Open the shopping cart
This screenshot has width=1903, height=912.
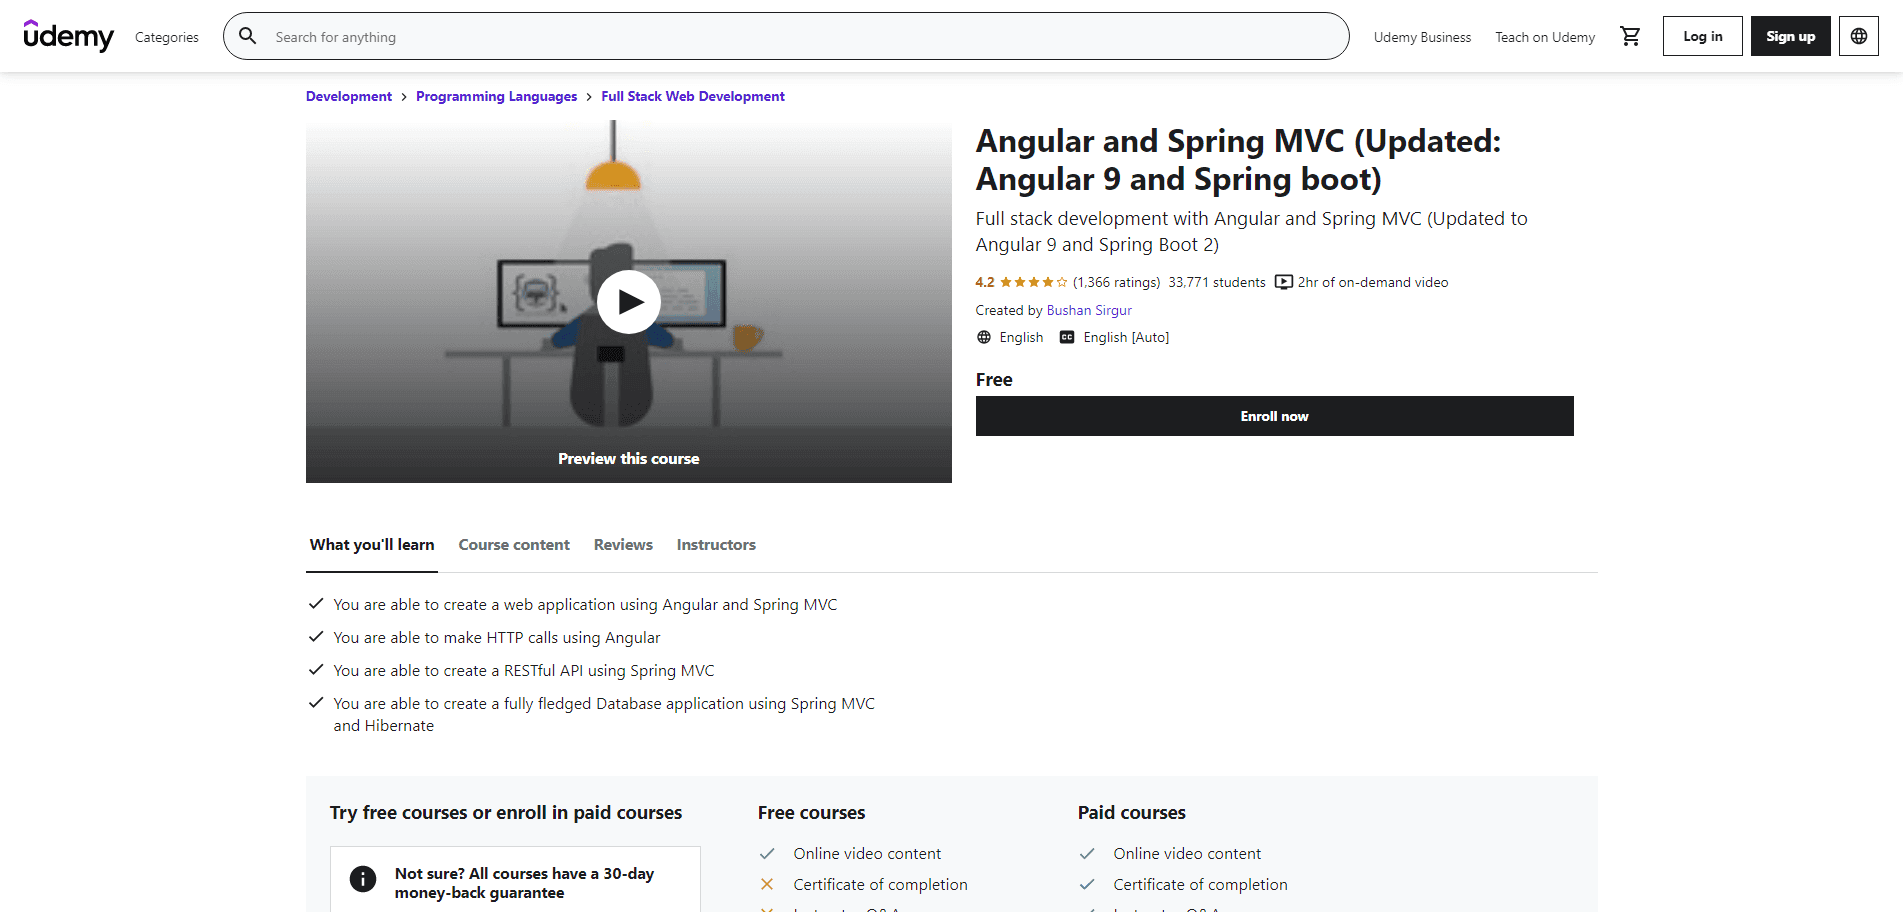tap(1630, 36)
